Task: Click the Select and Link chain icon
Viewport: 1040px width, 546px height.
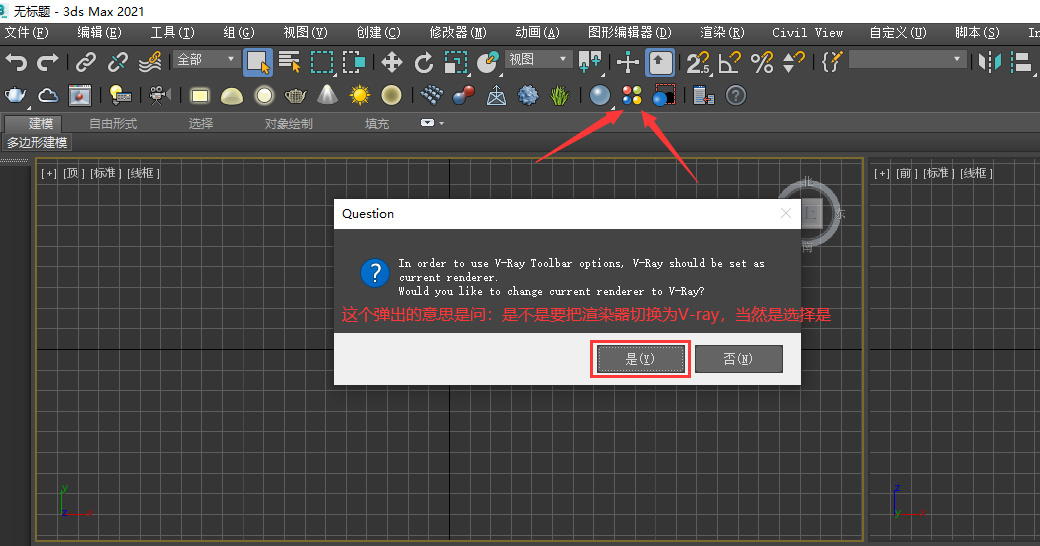Action: tap(87, 63)
